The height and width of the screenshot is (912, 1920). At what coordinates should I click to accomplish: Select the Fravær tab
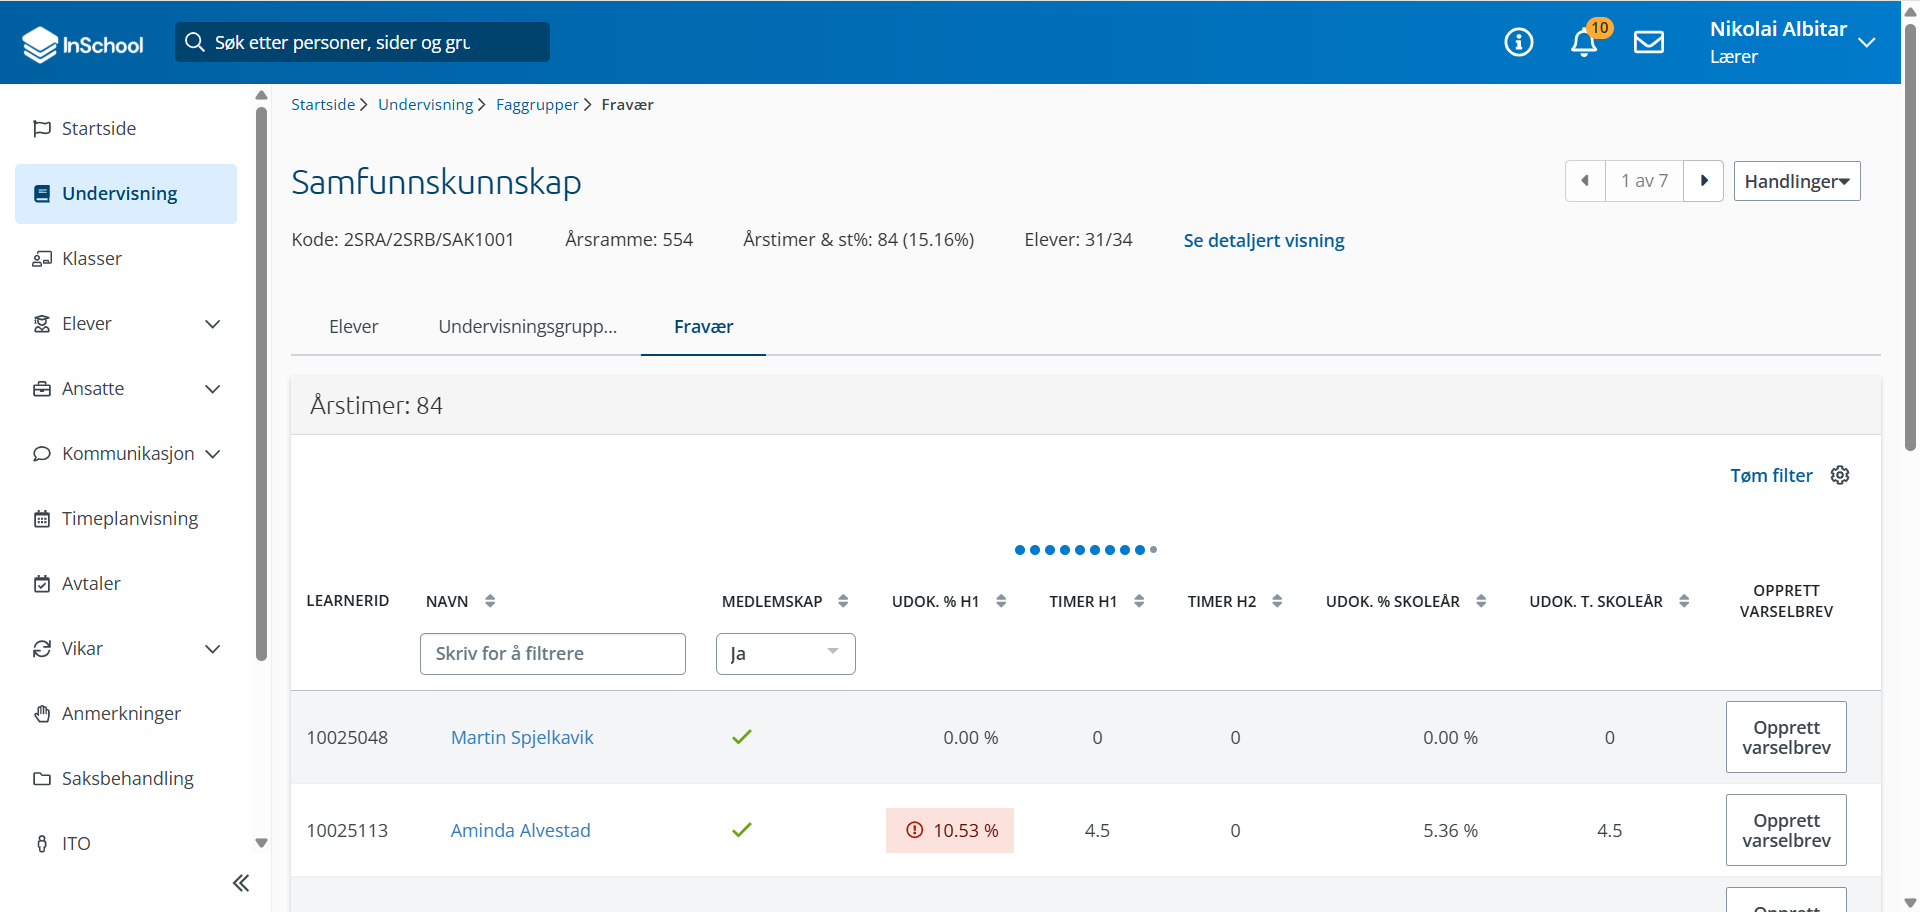[x=703, y=326]
